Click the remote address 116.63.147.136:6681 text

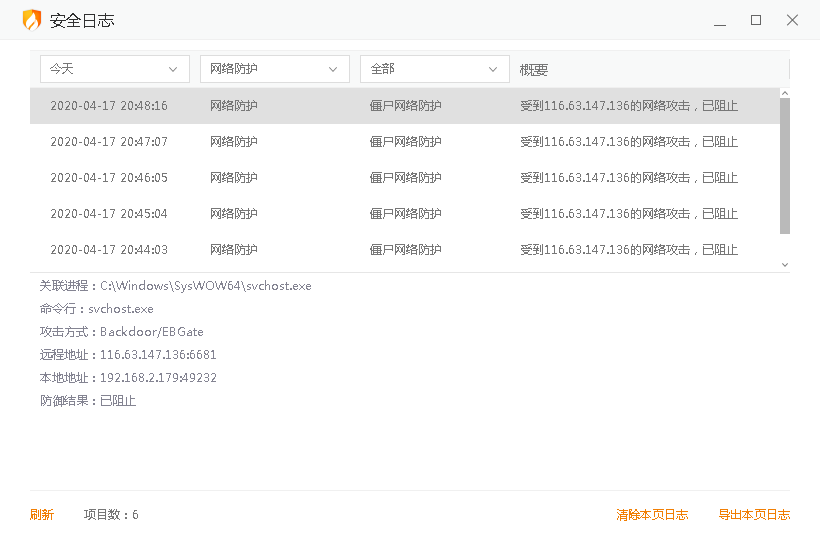pyautogui.click(x=158, y=355)
